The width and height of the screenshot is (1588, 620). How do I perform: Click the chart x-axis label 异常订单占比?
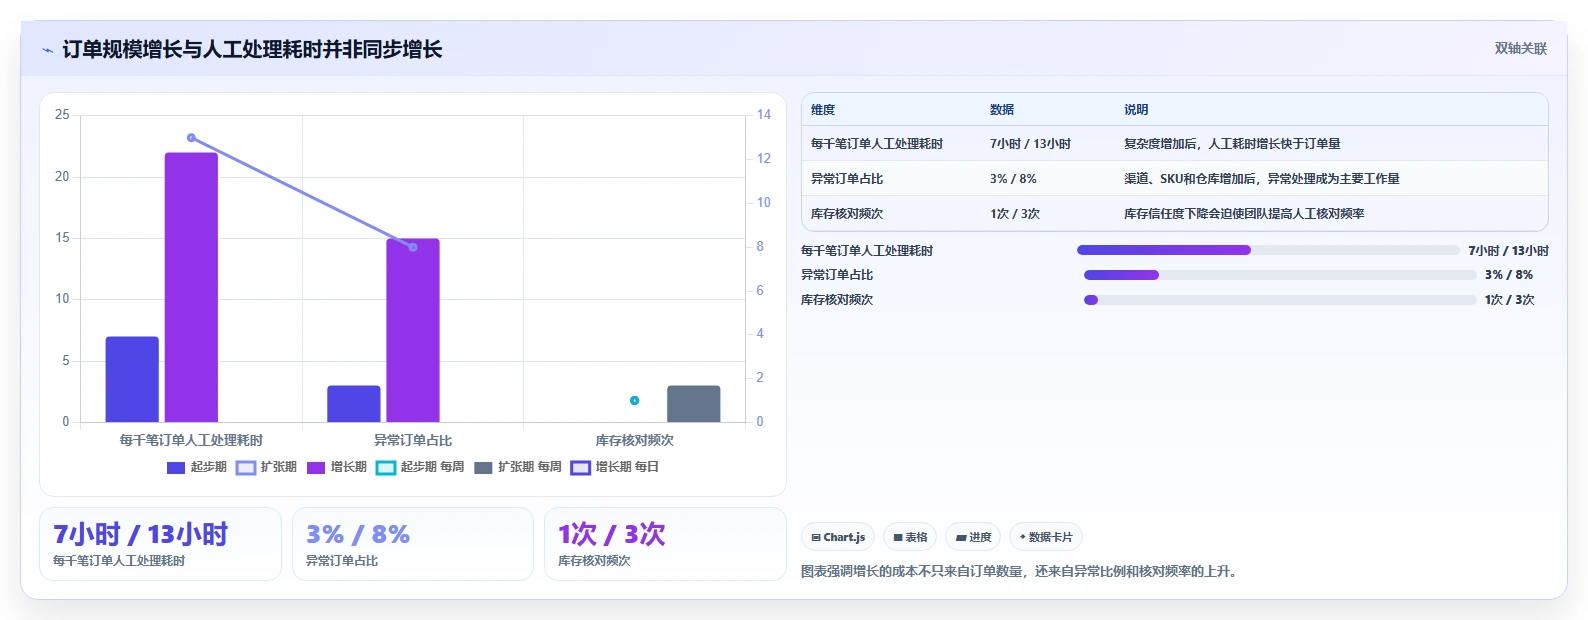[413, 440]
